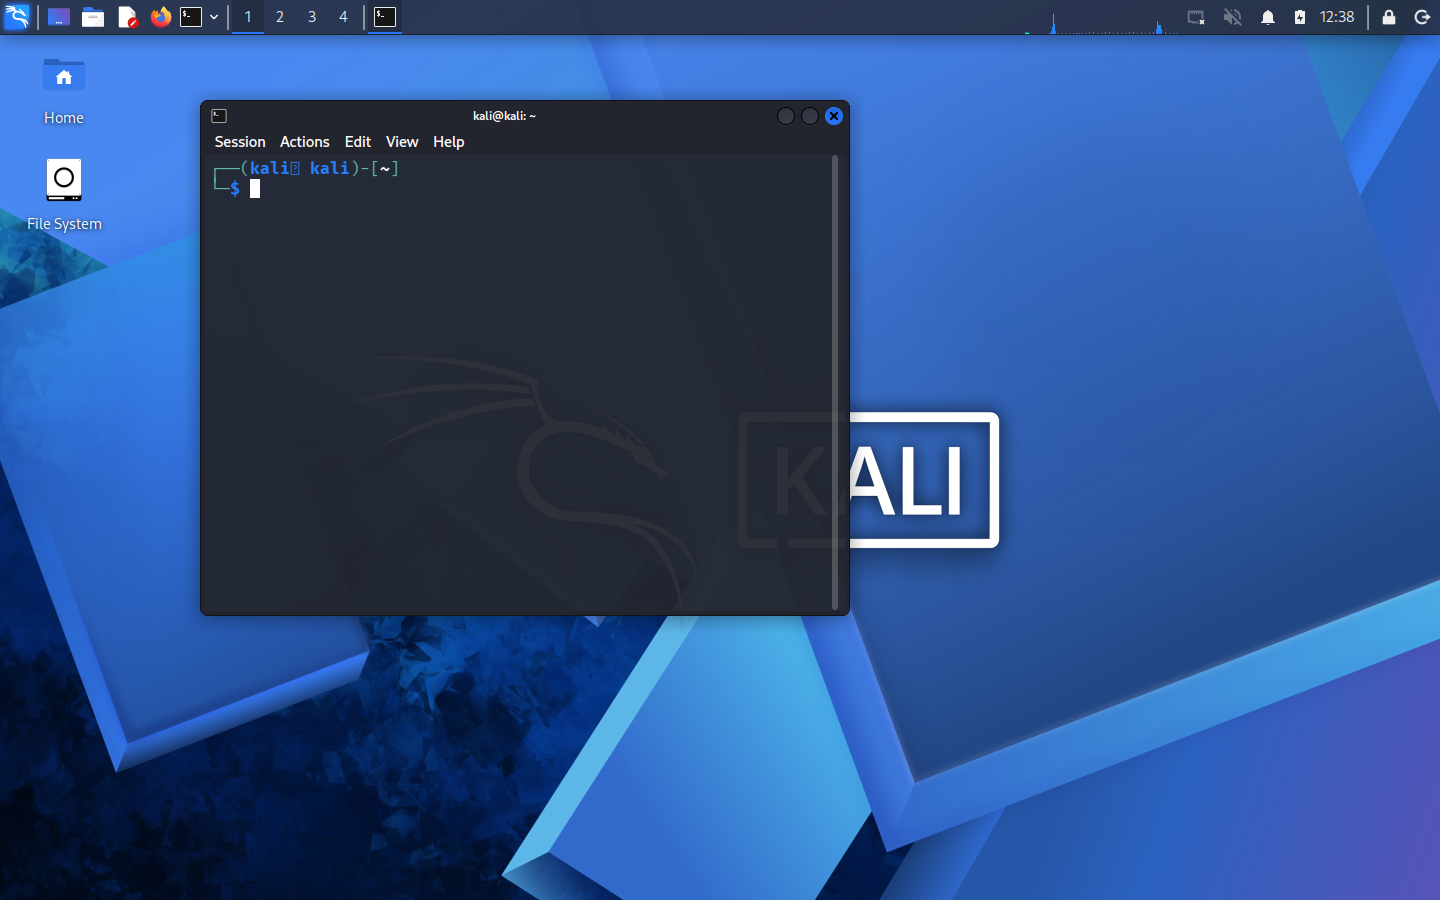Image resolution: width=1440 pixels, height=900 pixels.
Task: Launch Firefox from the top panel
Action: pos(160,17)
